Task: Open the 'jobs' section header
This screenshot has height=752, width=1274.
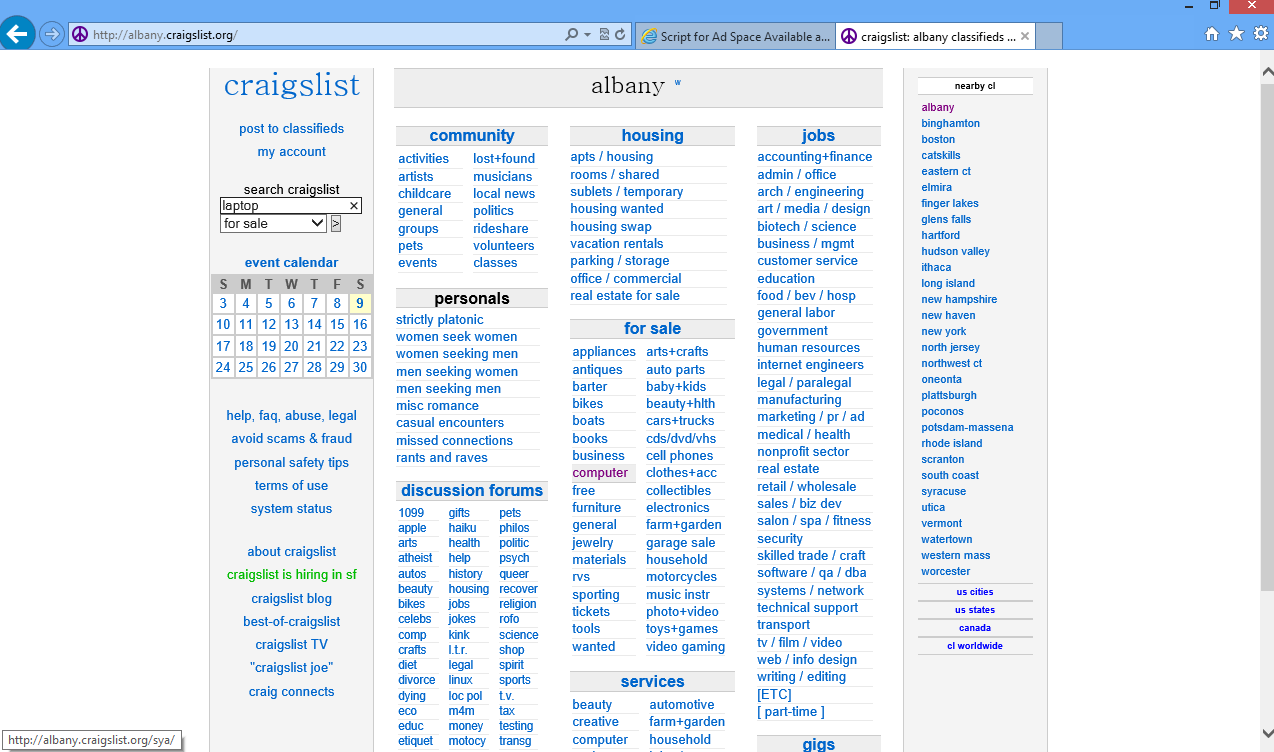Action: pyautogui.click(x=818, y=136)
